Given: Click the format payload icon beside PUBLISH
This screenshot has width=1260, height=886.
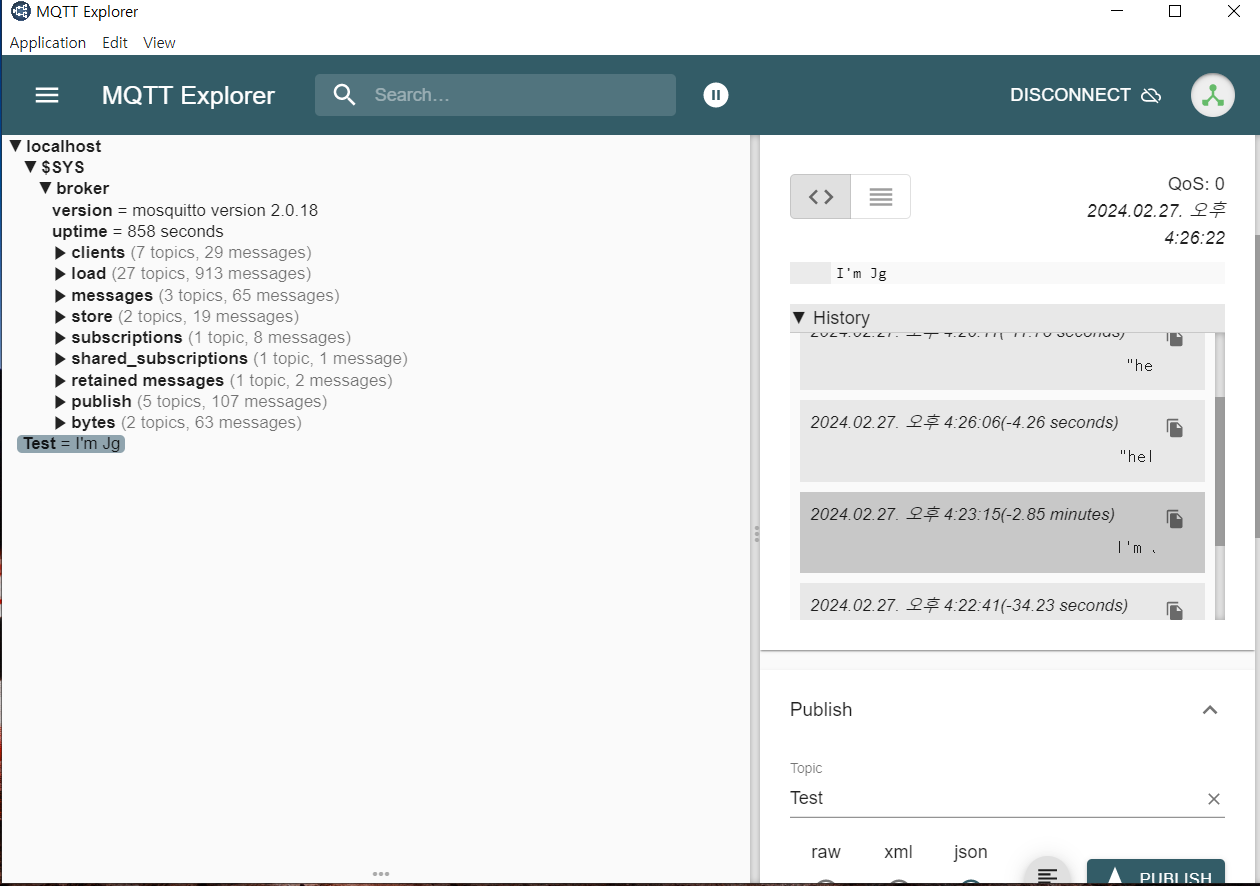Looking at the screenshot, I should (x=1047, y=876).
